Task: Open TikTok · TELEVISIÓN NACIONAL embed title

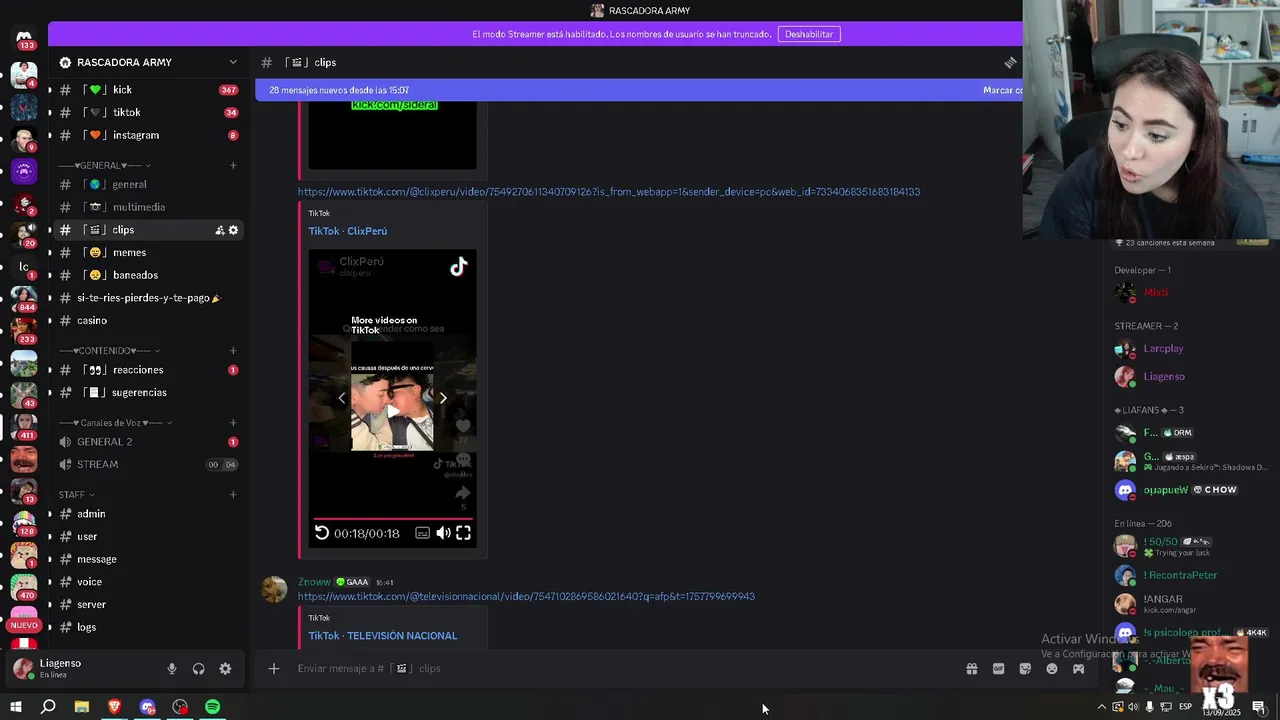Action: pos(383,636)
